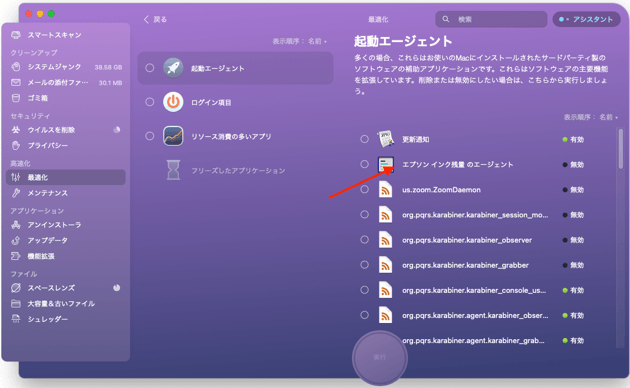Image resolution: width=630 pixels, height=388 pixels.
Task: Toggle 更新通知 有効 status
Action: click(x=573, y=139)
